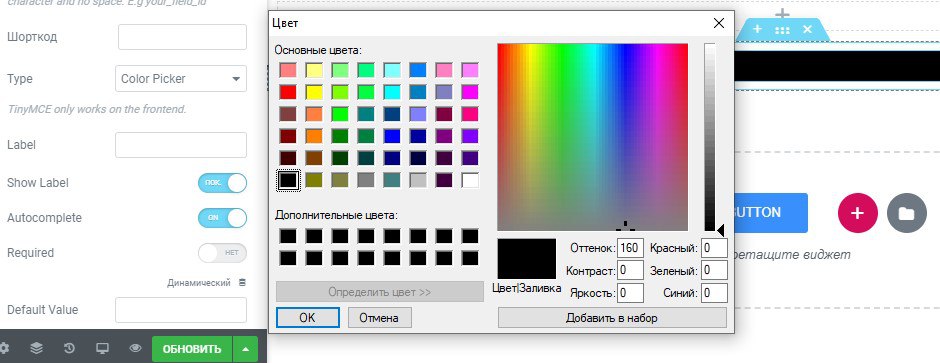Image resolution: width=940 pixels, height=363 pixels.
Task: Click OK in the color dialog
Action: 308,317
